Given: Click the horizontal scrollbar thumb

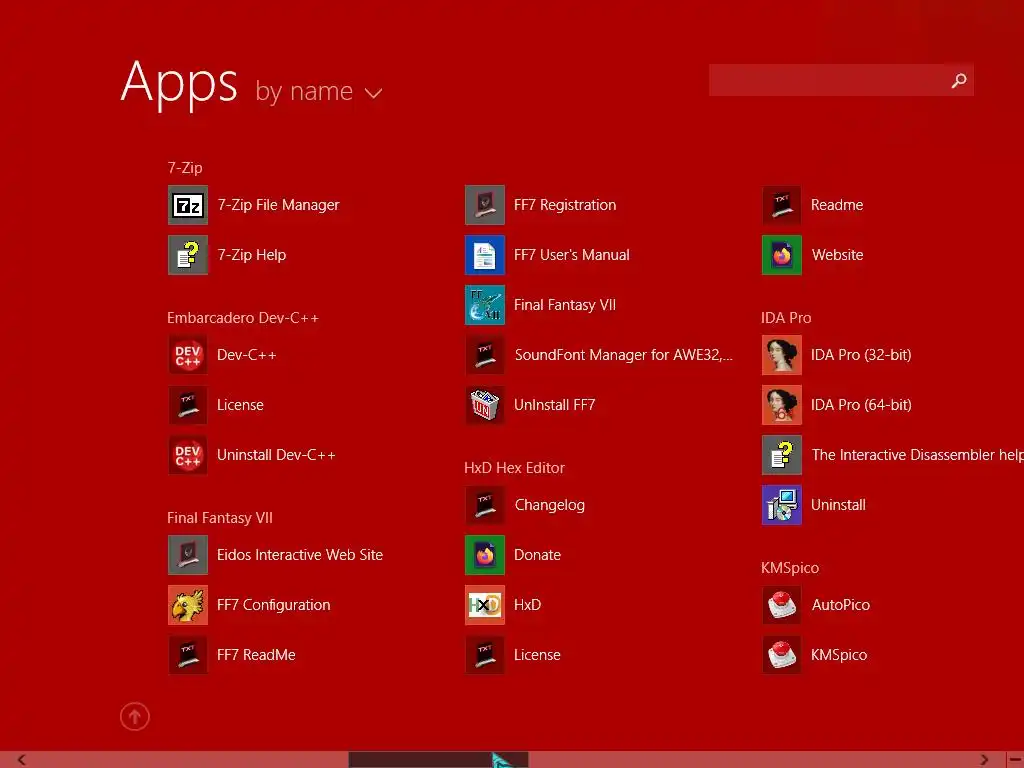Looking at the screenshot, I should point(438,760).
